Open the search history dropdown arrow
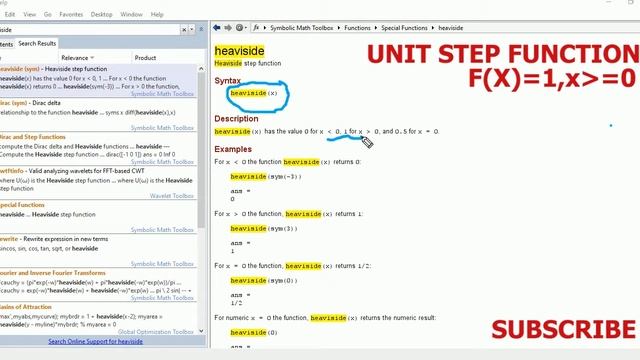The width and height of the screenshot is (640, 360). (191, 30)
